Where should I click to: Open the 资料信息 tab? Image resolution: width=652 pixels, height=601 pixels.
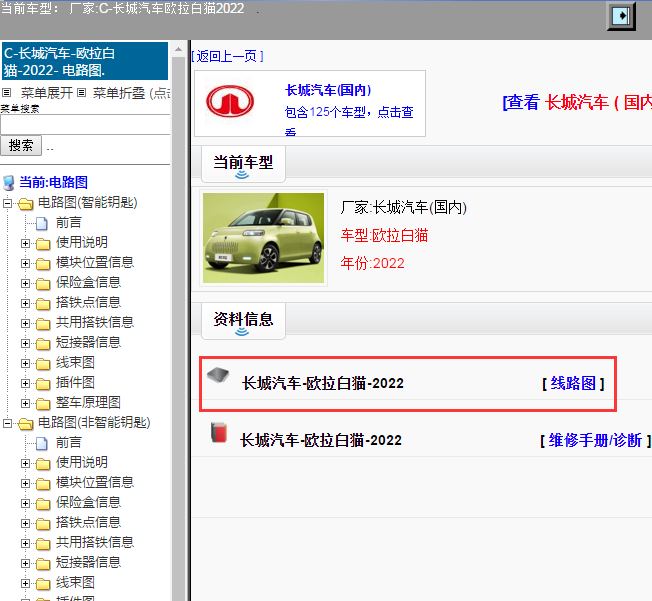pos(243,320)
